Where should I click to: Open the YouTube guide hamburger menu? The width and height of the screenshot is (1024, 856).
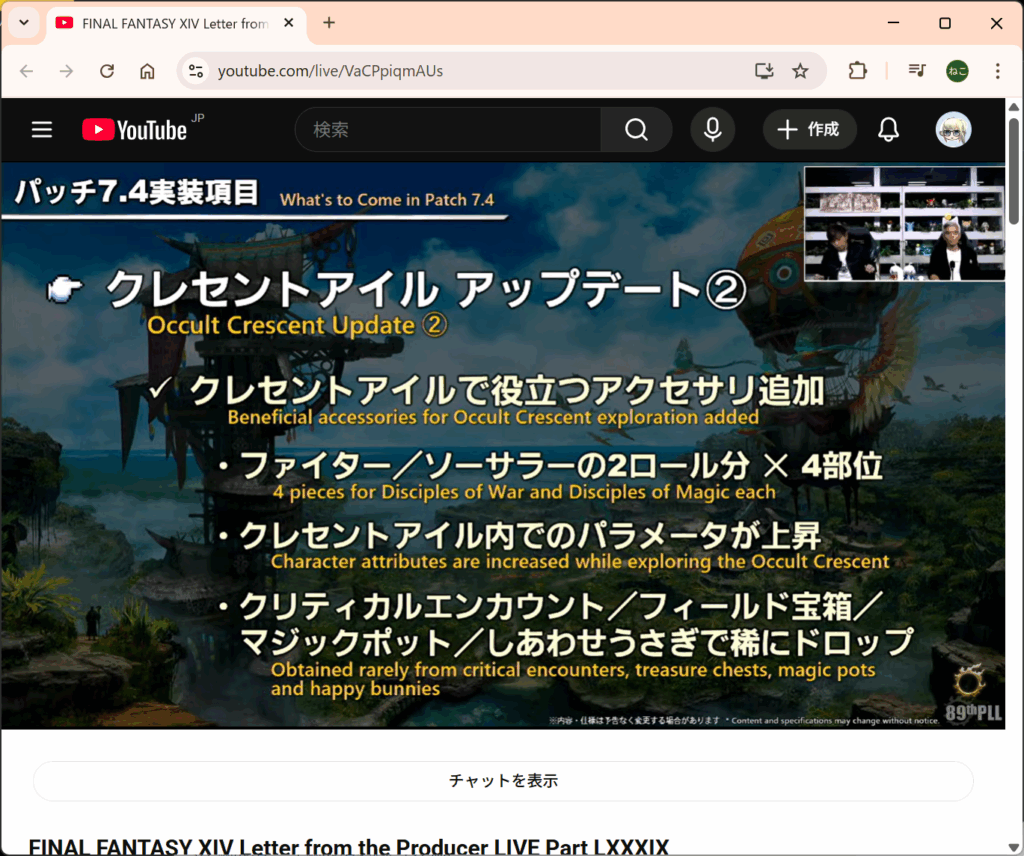pos(41,130)
